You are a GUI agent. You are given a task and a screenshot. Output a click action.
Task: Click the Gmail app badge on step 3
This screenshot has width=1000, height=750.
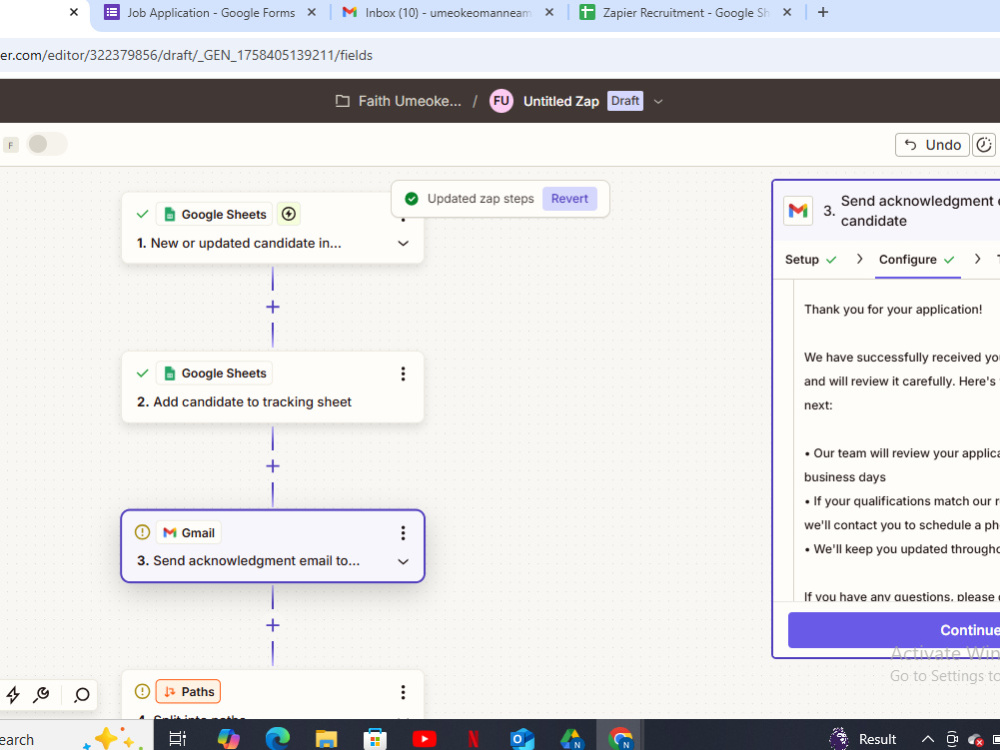point(189,533)
